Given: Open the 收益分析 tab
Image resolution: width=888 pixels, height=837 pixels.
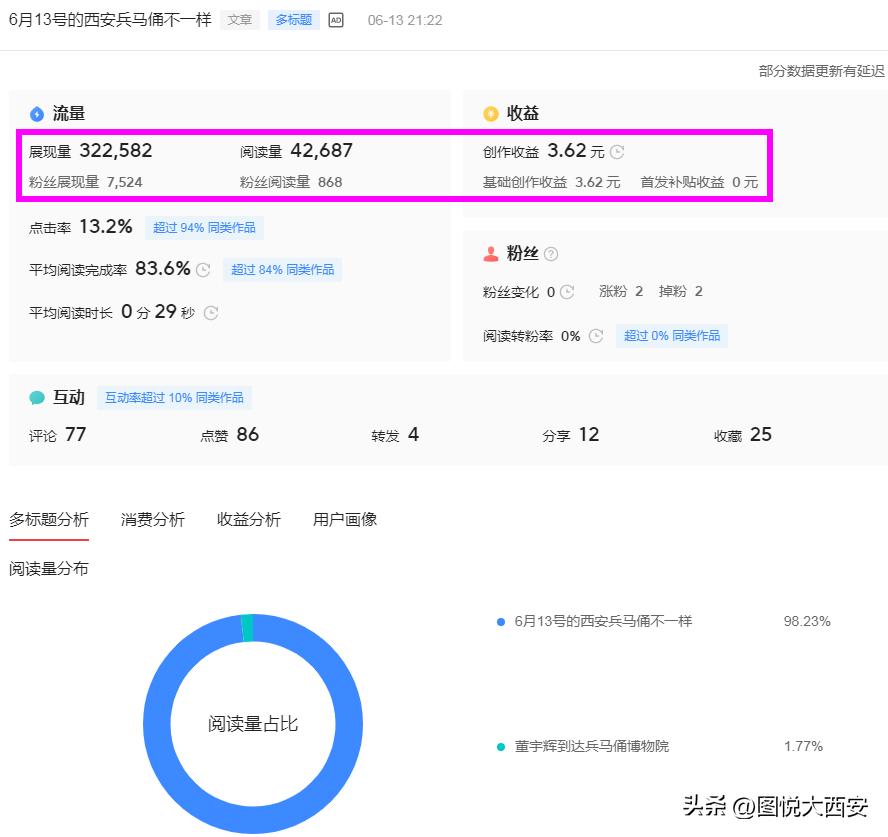Looking at the screenshot, I should [x=250, y=519].
